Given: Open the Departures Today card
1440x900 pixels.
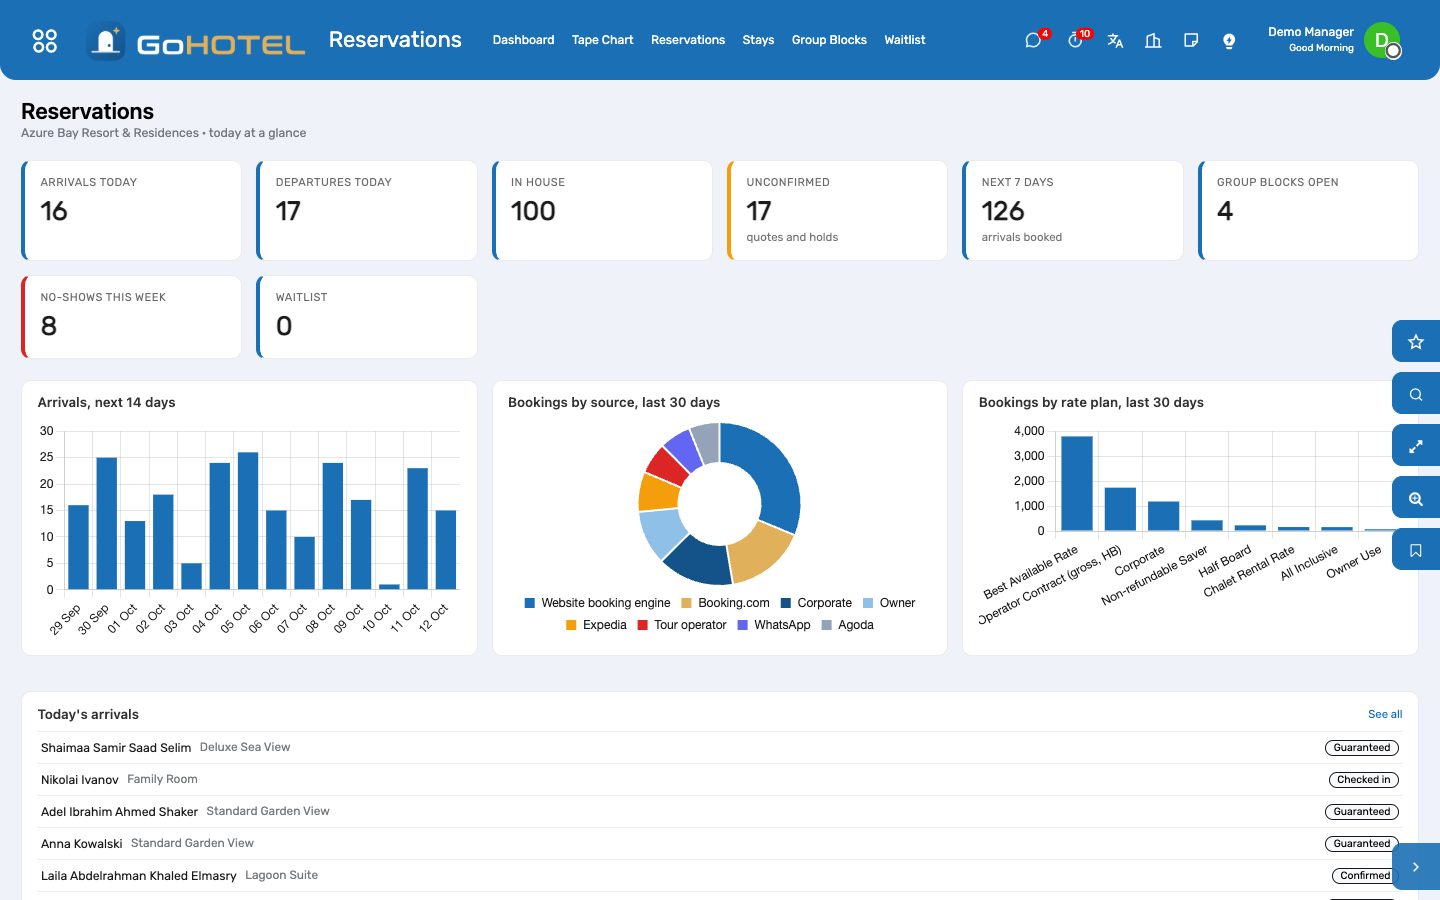Looking at the screenshot, I should 367,210.
